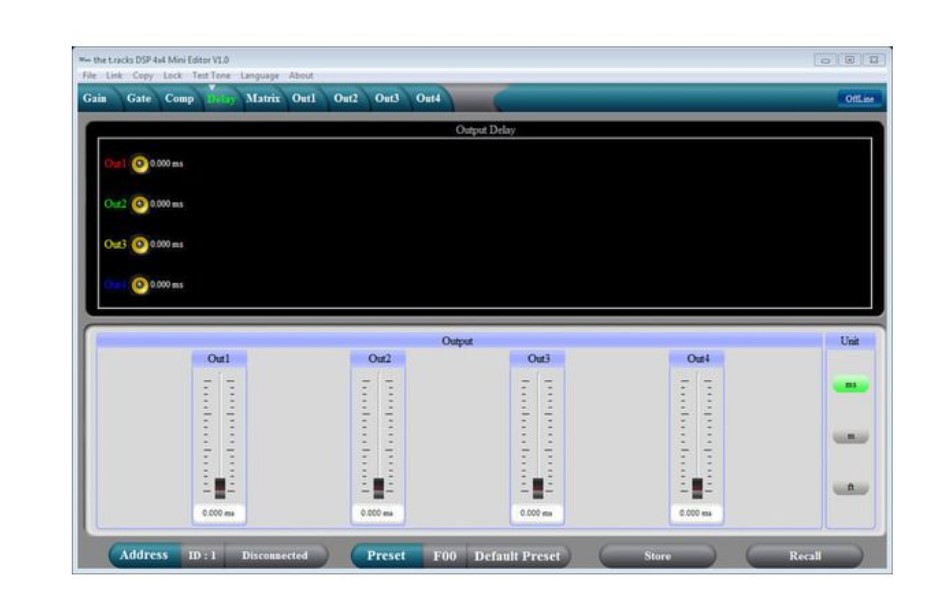Open the Out3 tab
The width and height of the screenshot is (945, 601).
(387, 98)
